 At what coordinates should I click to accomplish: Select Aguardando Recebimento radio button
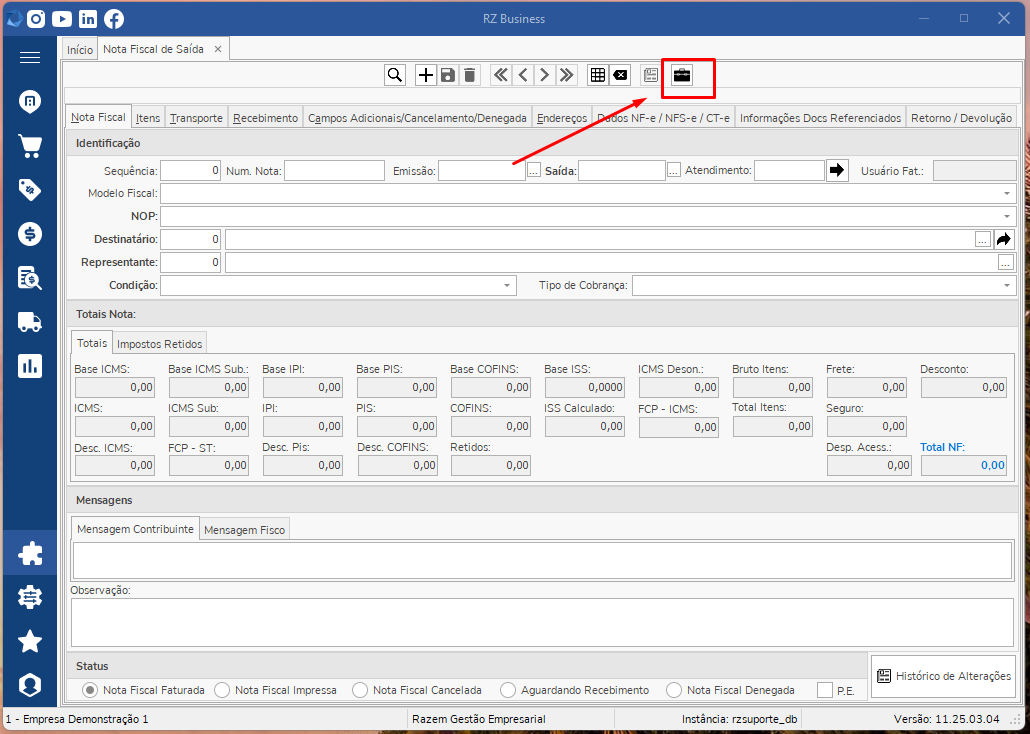[508, 690]
